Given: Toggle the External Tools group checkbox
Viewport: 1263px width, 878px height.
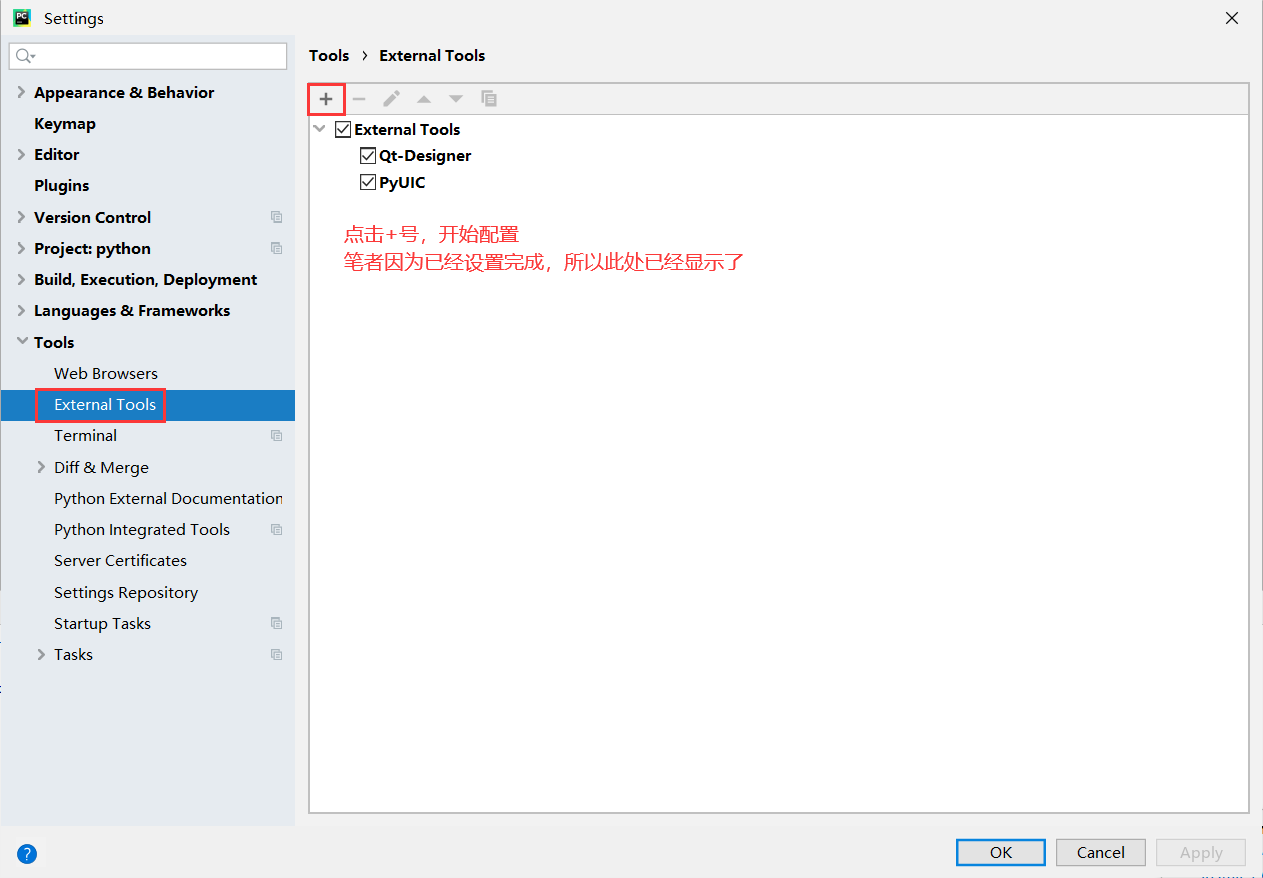Looking at the screenshot, I should click(343, 129).
